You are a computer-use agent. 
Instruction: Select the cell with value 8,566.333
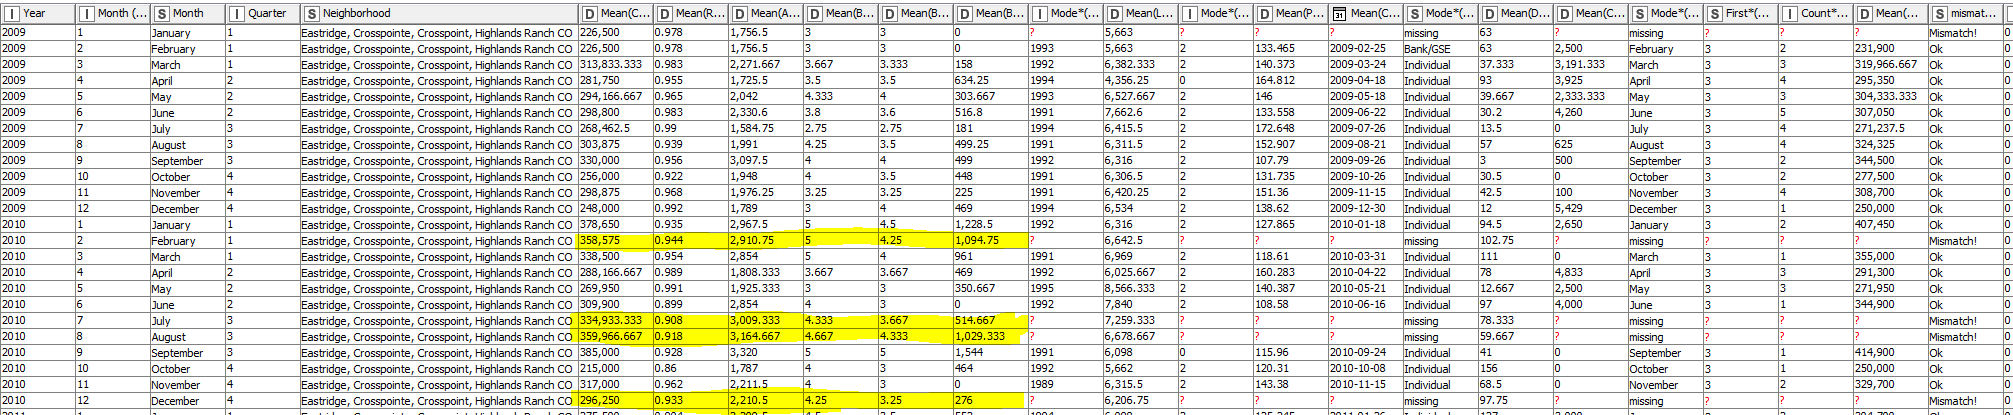point(1140,289)
